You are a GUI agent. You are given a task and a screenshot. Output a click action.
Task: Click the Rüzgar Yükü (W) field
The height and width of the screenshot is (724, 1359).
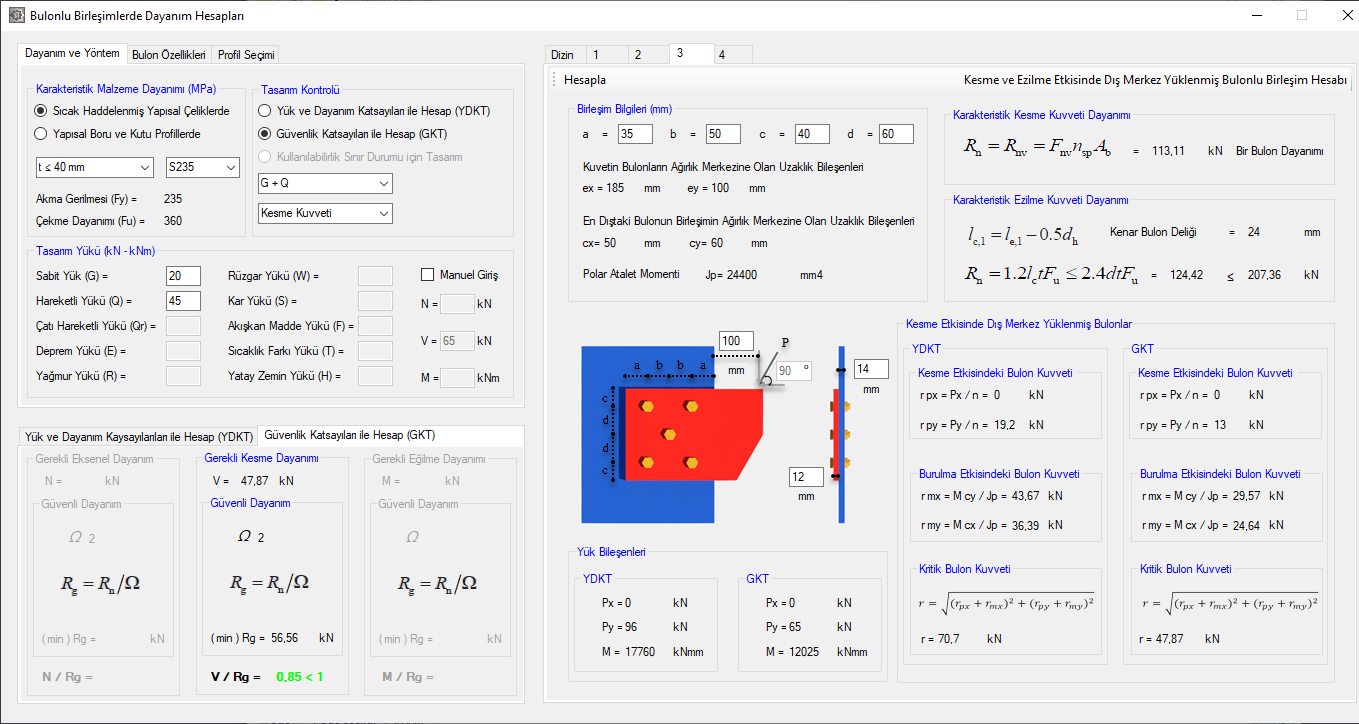pyautogui.click(x=375, y=276)
